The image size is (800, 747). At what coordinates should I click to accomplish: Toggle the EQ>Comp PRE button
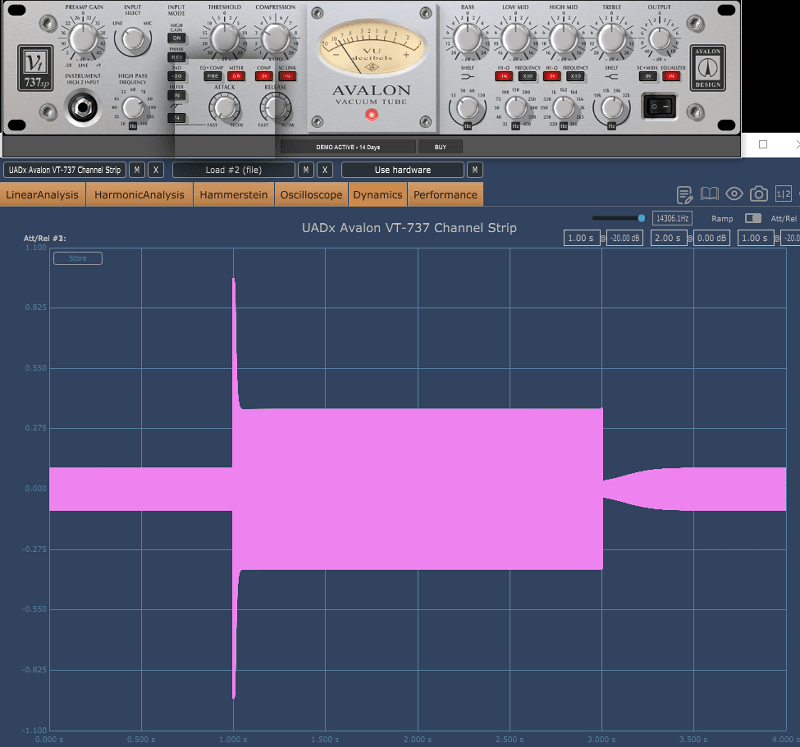(x=213, y=77)
